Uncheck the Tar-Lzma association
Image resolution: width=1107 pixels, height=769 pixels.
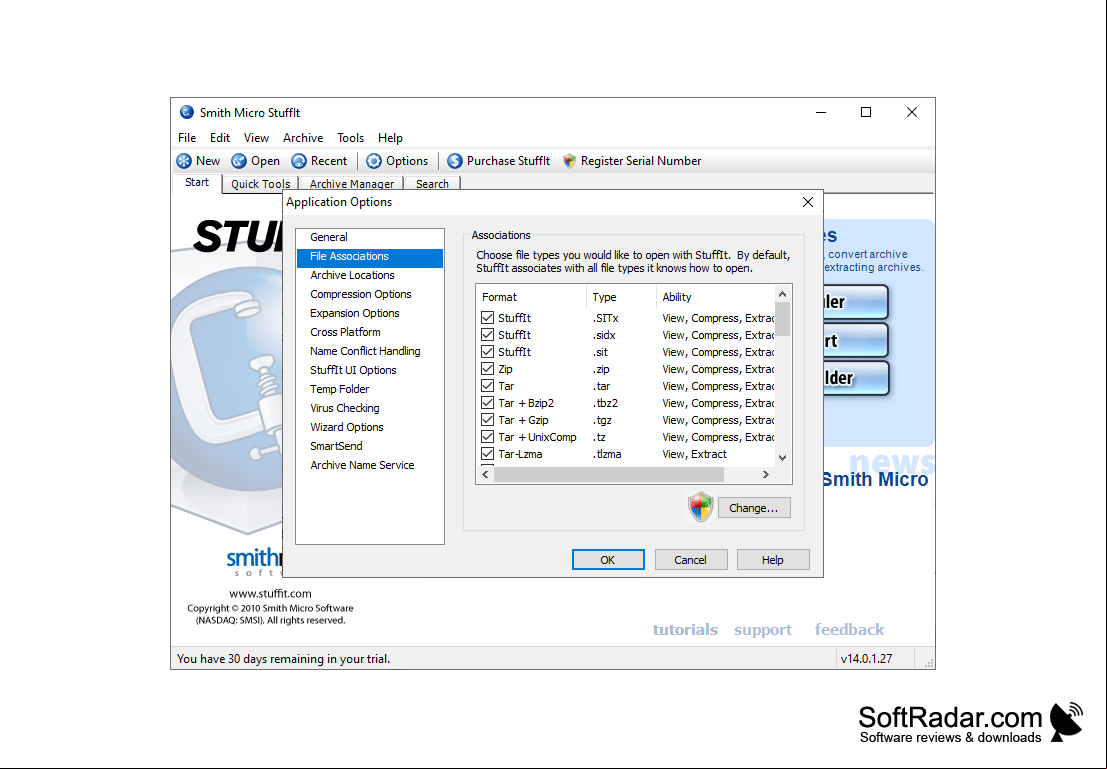click(487, 454)
